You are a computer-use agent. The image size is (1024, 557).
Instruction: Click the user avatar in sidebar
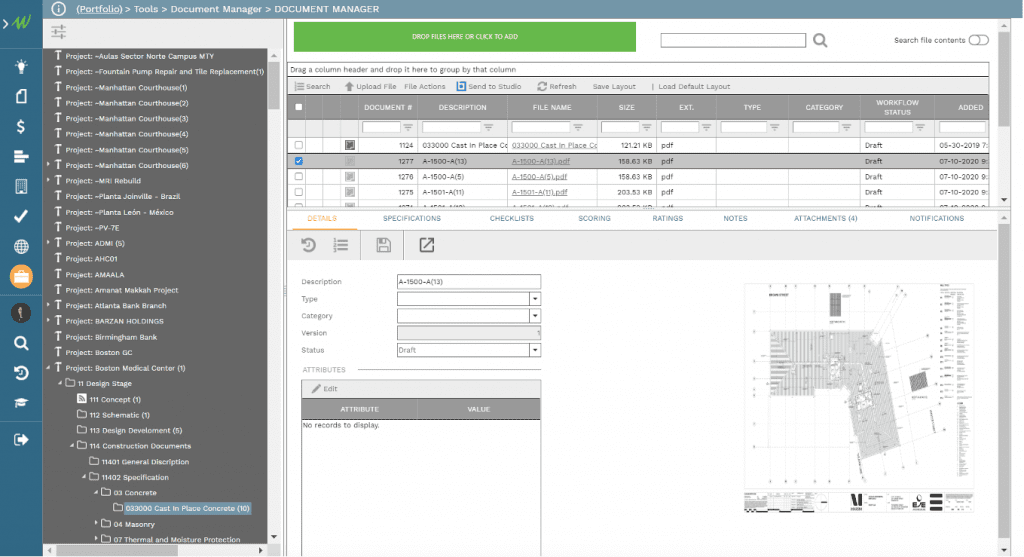point(21,313)
